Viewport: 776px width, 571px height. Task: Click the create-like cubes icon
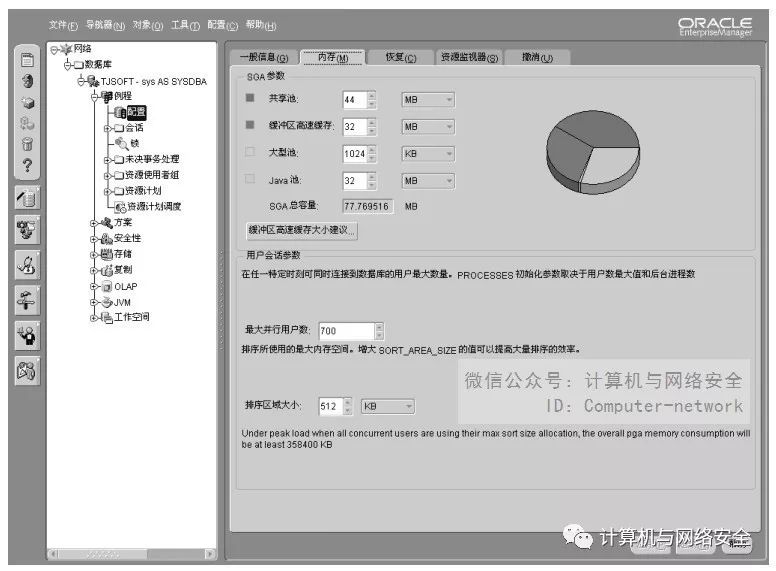(27, 123)
